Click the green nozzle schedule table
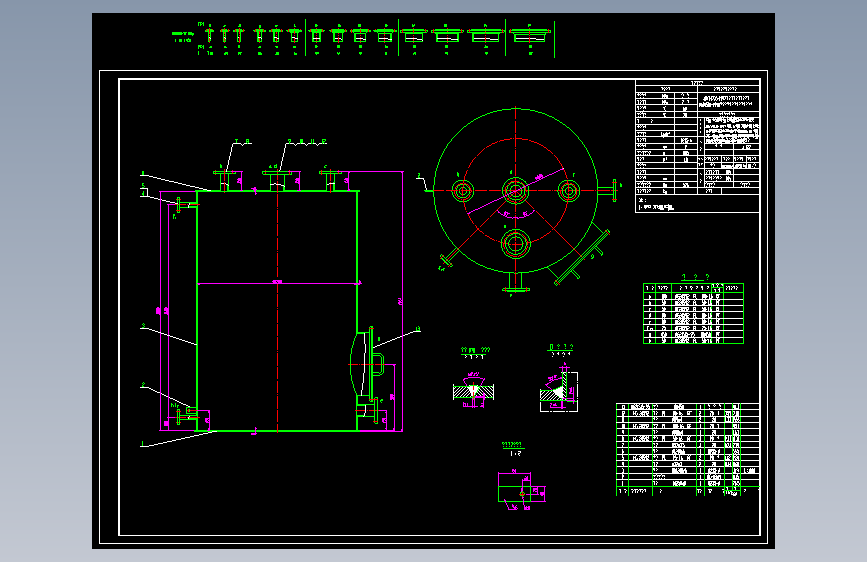Image resolution: width=867 pixels, height=562 pixels. pos(693,314)
